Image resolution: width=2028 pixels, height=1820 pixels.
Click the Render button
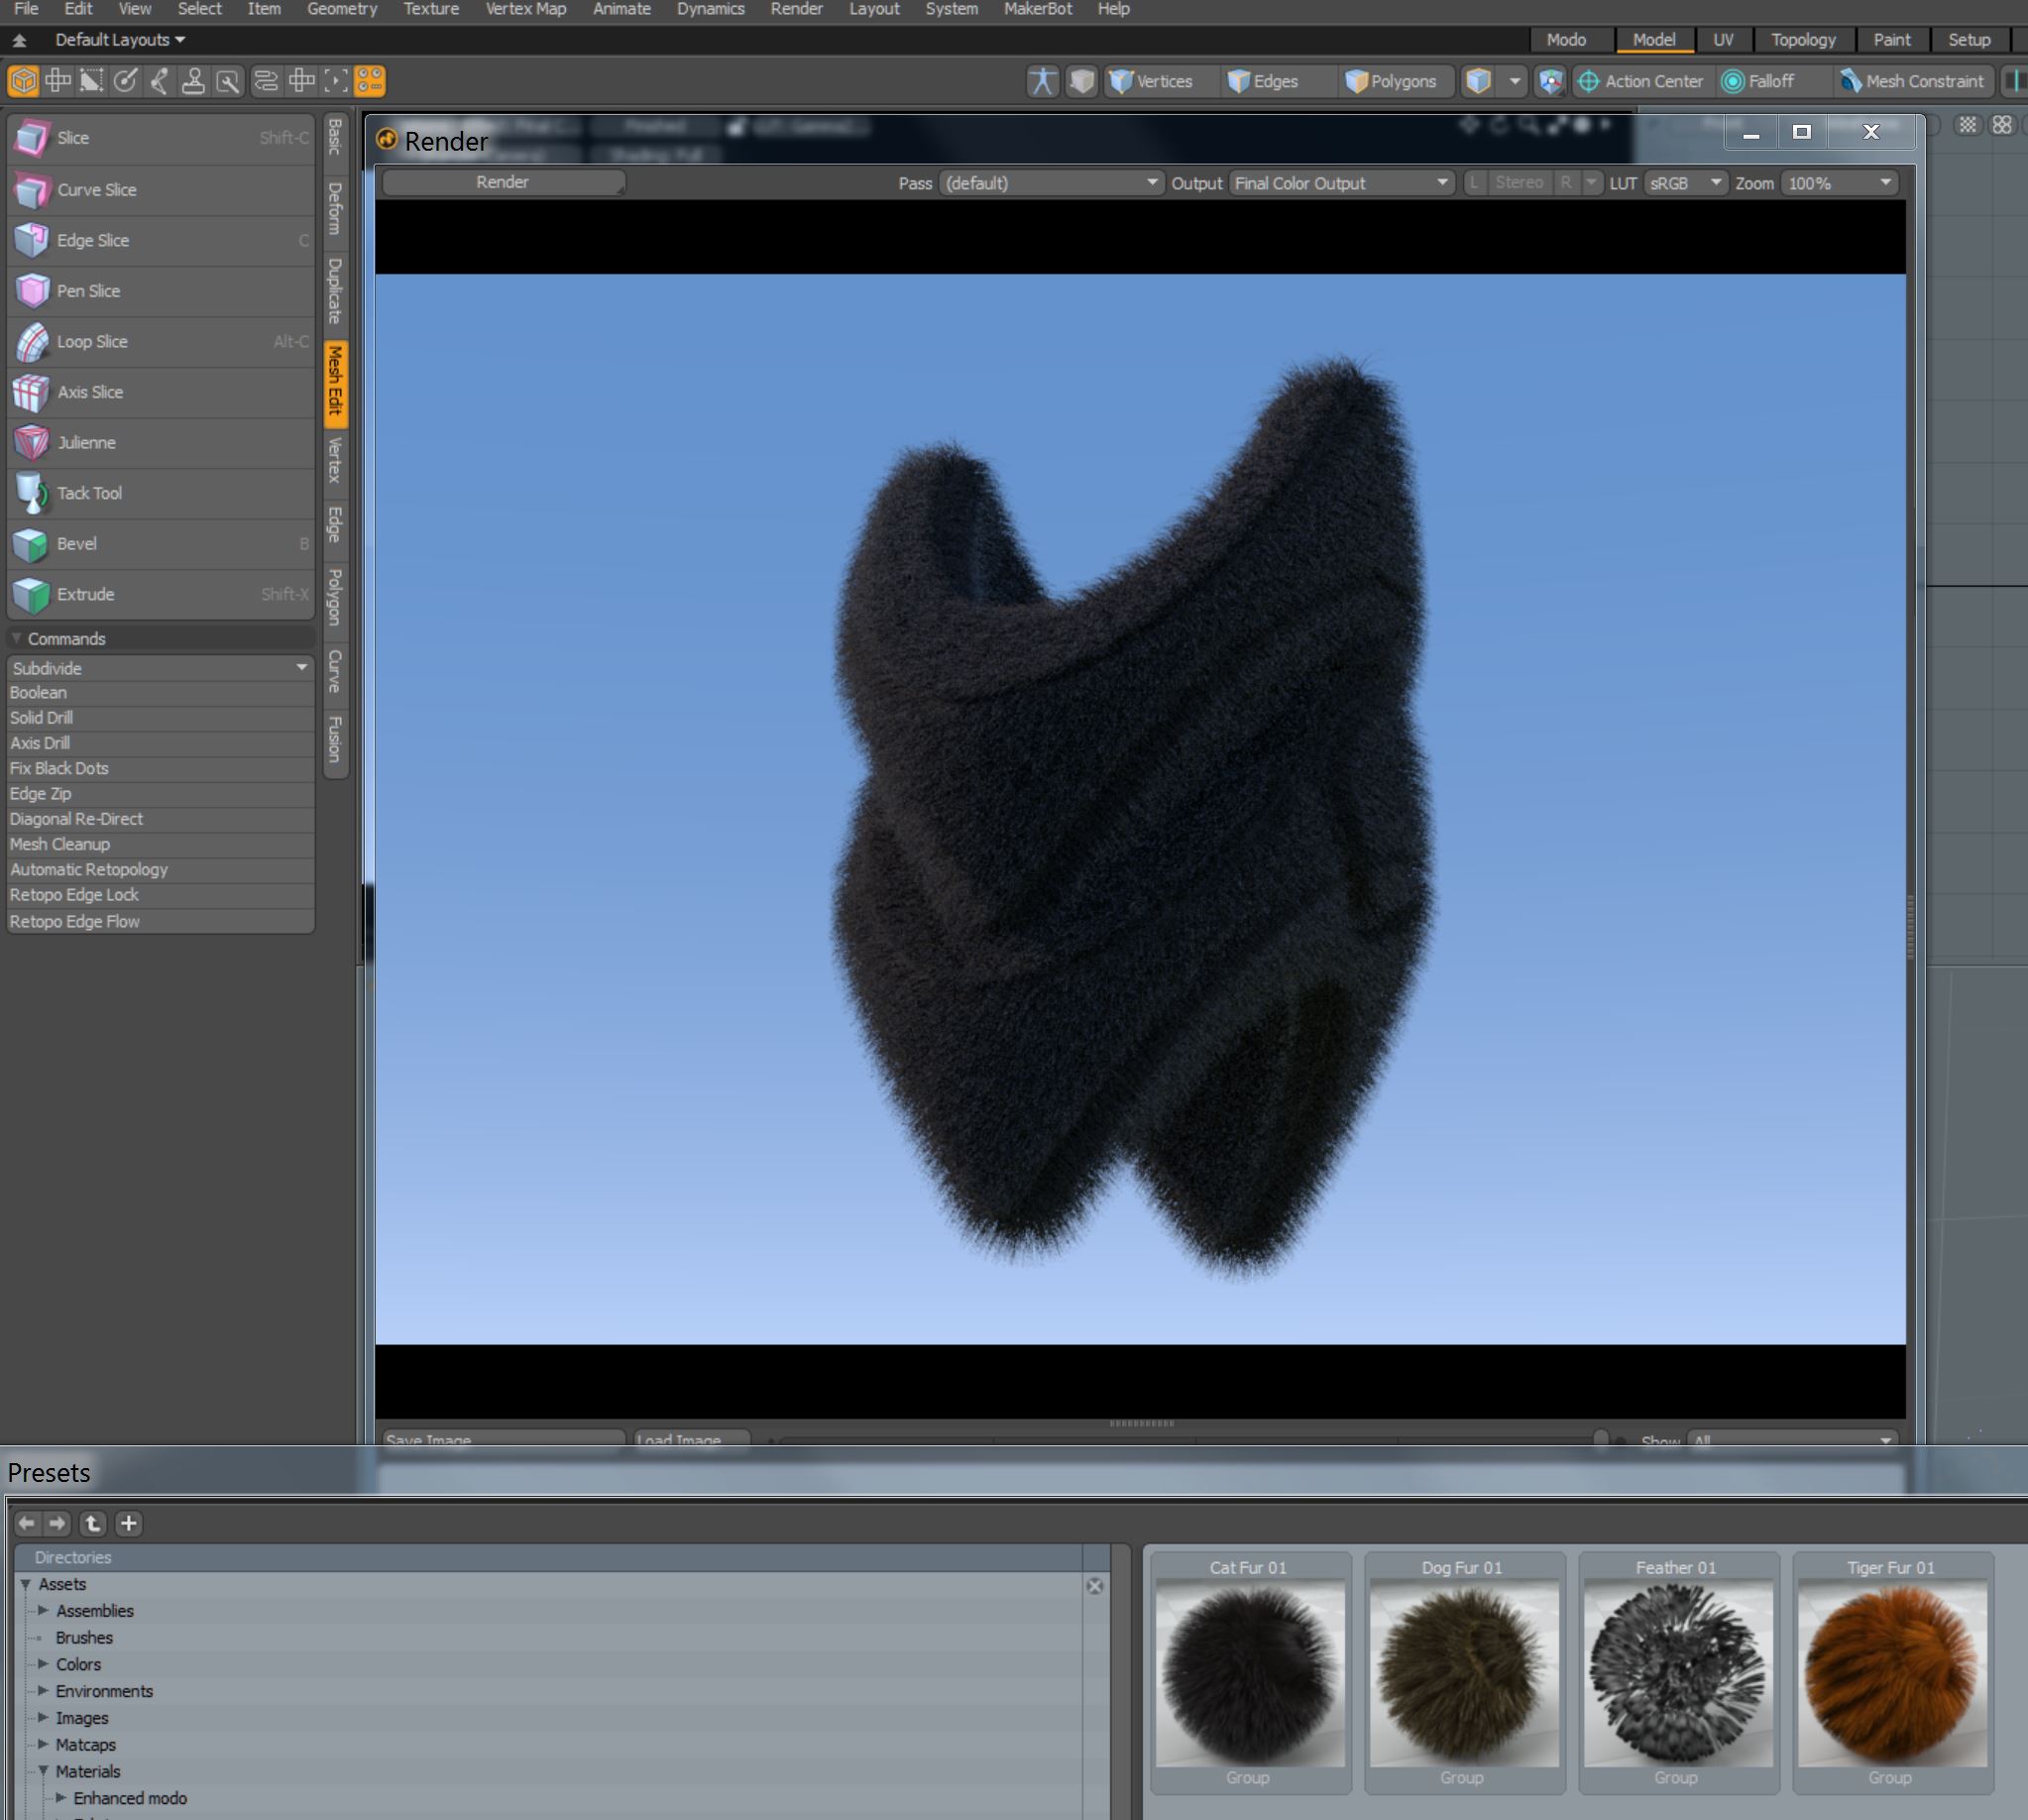(502, 182)
